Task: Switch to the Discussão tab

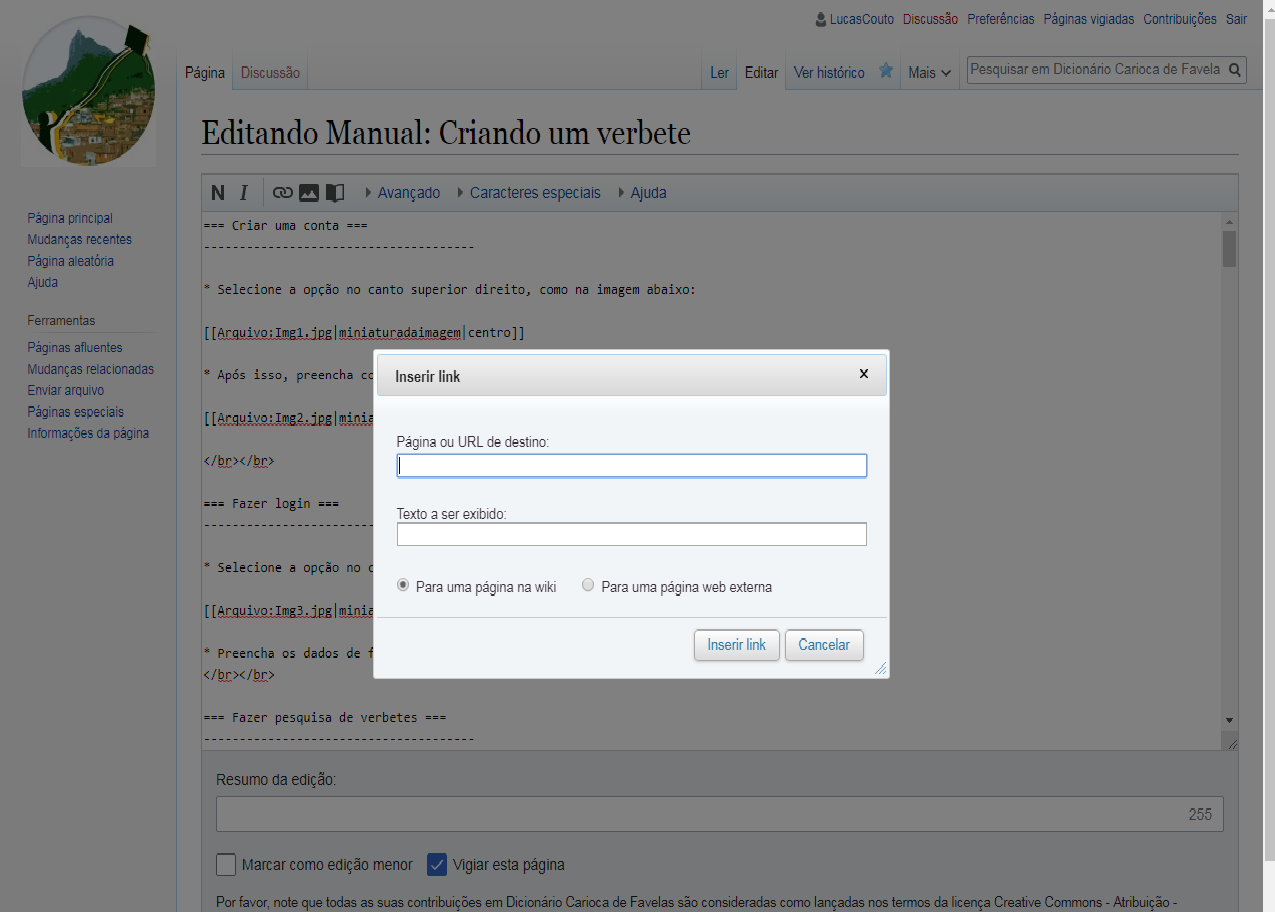Action: tap(270, 73)
